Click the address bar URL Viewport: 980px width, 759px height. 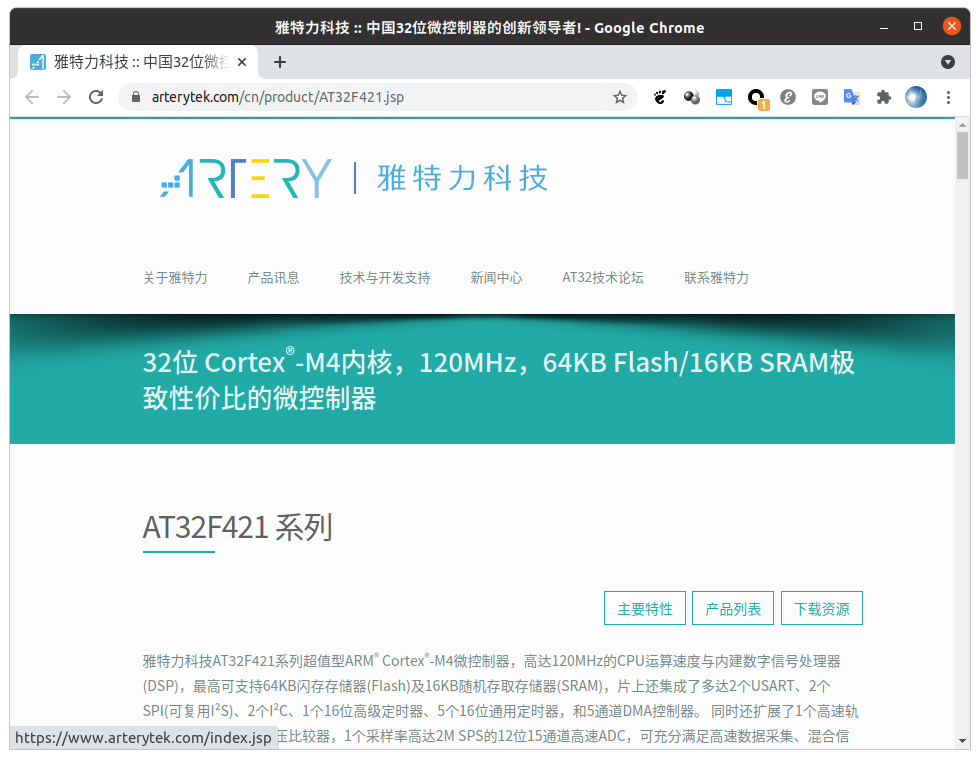tap(278, 97)
